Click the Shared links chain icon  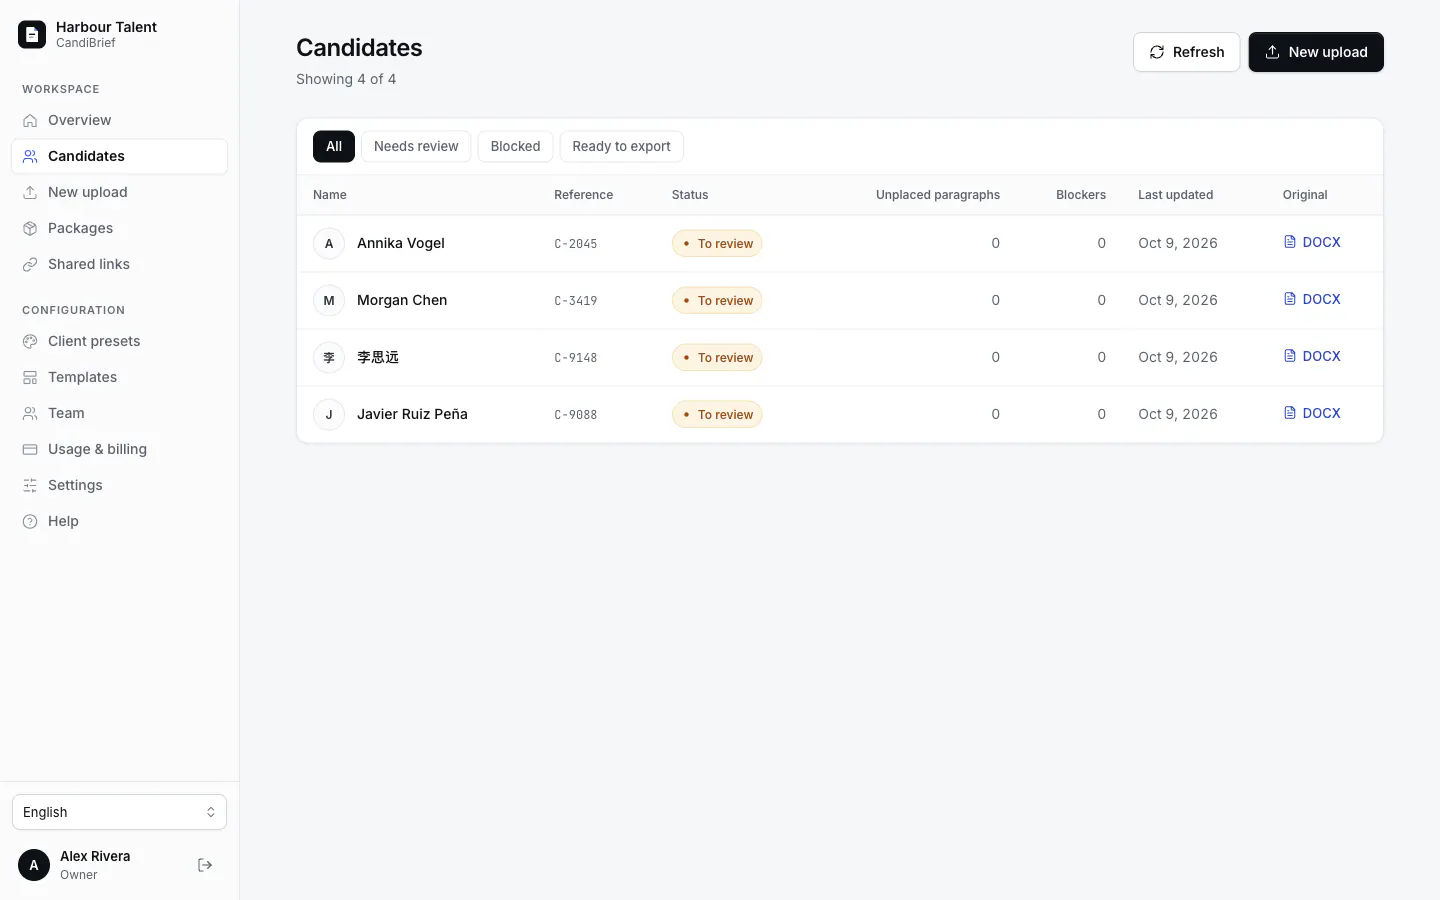[30, 264]
